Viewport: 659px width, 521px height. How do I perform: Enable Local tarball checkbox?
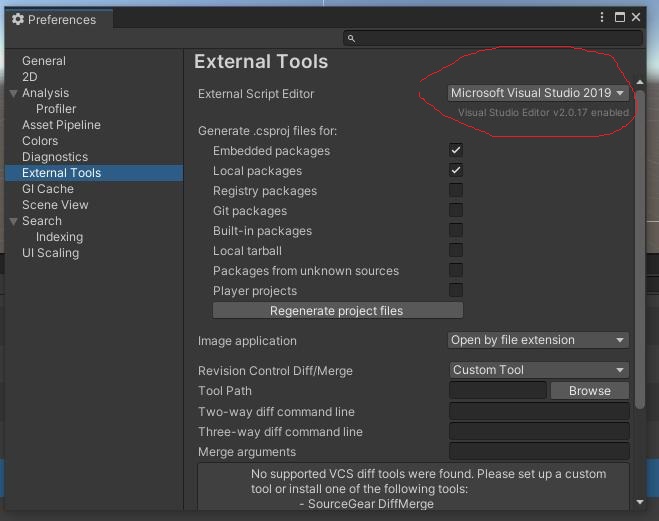pyautogui.click(x=456, y=250)
